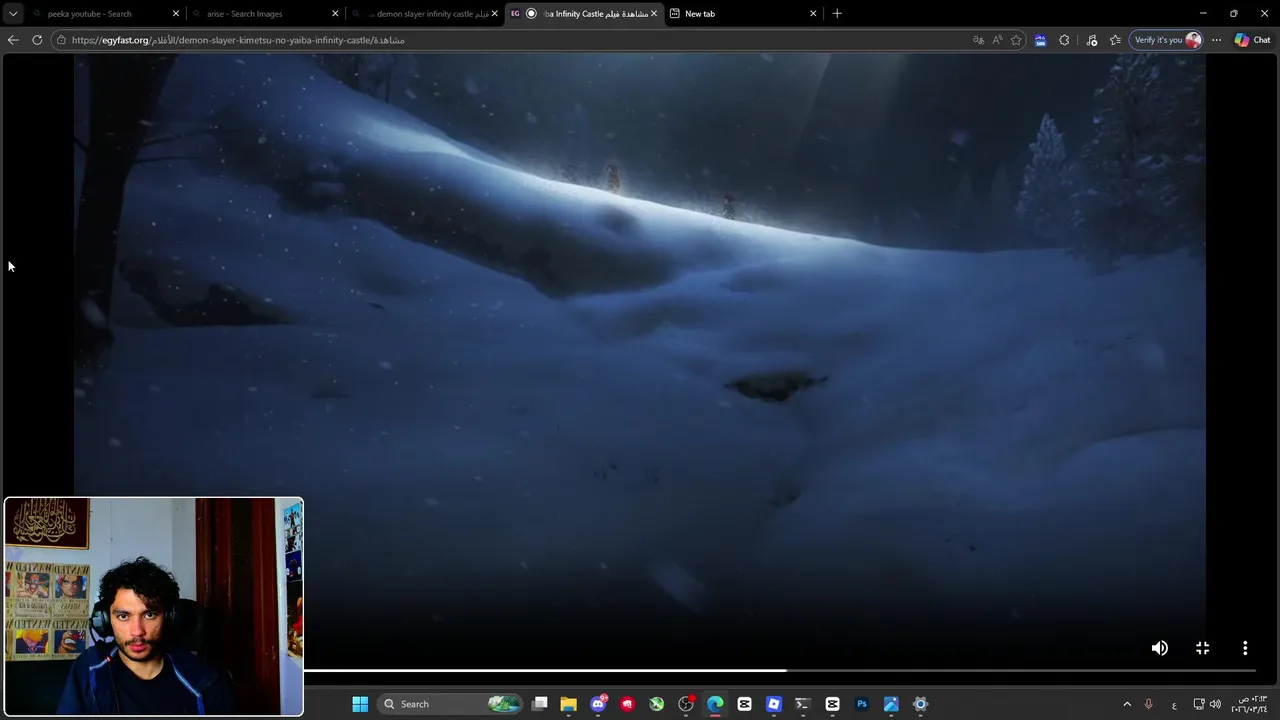Open File Explorer from the taskbar
This screenshot has height=720, width=1280.
coord(568,704)
